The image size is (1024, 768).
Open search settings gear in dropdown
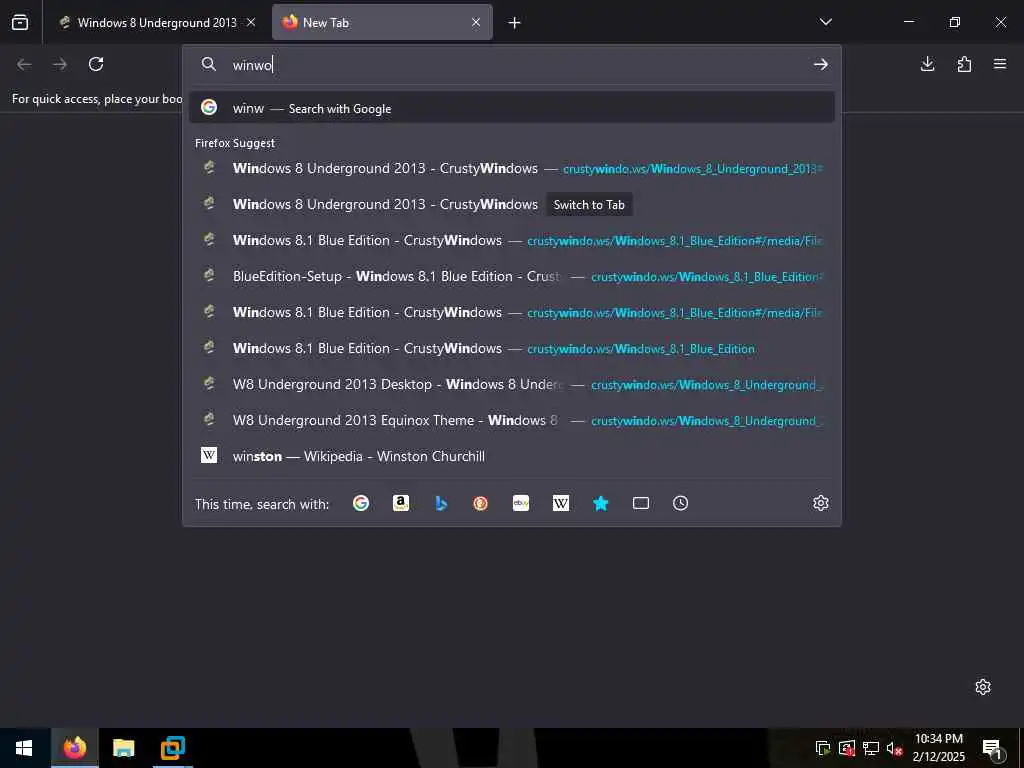(x=820, y=503)
